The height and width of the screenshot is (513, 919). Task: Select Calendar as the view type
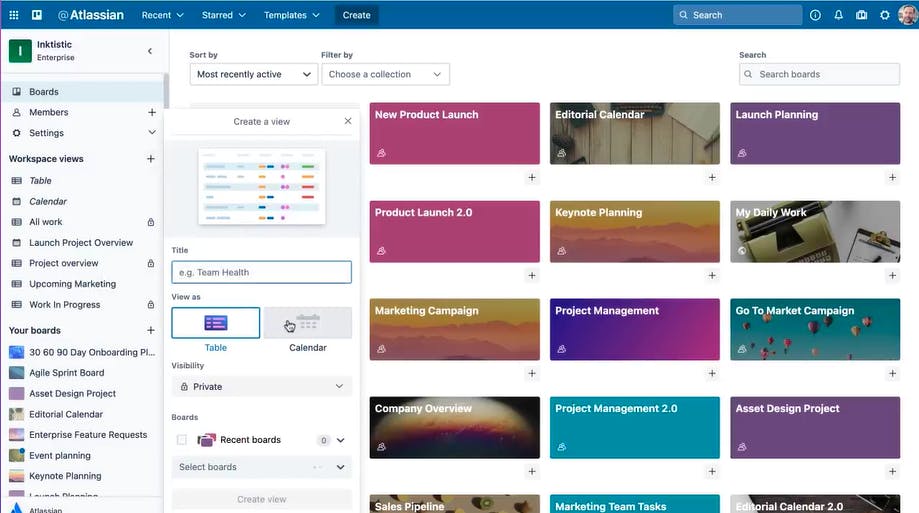pyautogui.click(x=308, y=323)
